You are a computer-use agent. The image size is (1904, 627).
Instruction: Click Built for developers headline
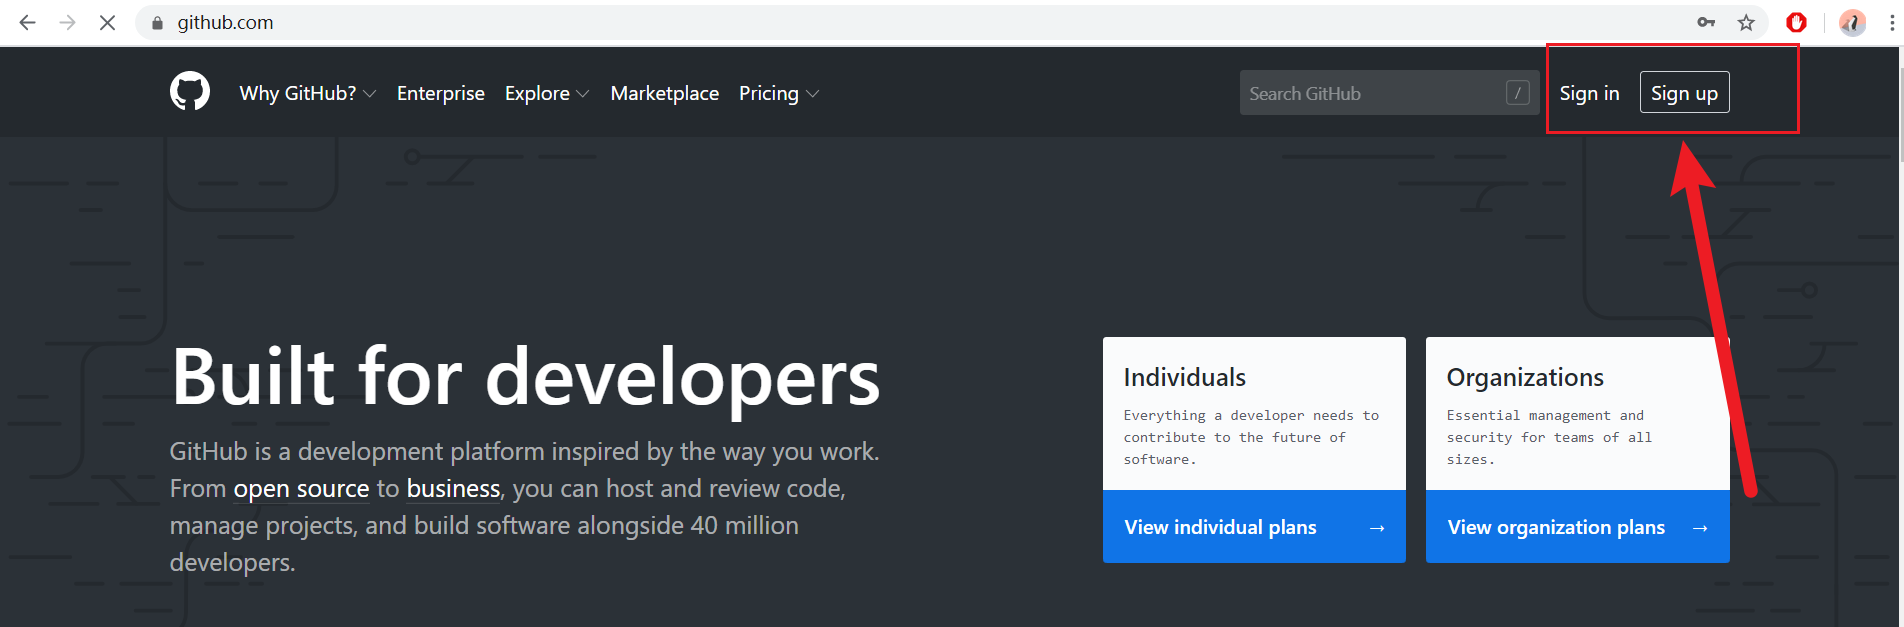pos(526,377)
